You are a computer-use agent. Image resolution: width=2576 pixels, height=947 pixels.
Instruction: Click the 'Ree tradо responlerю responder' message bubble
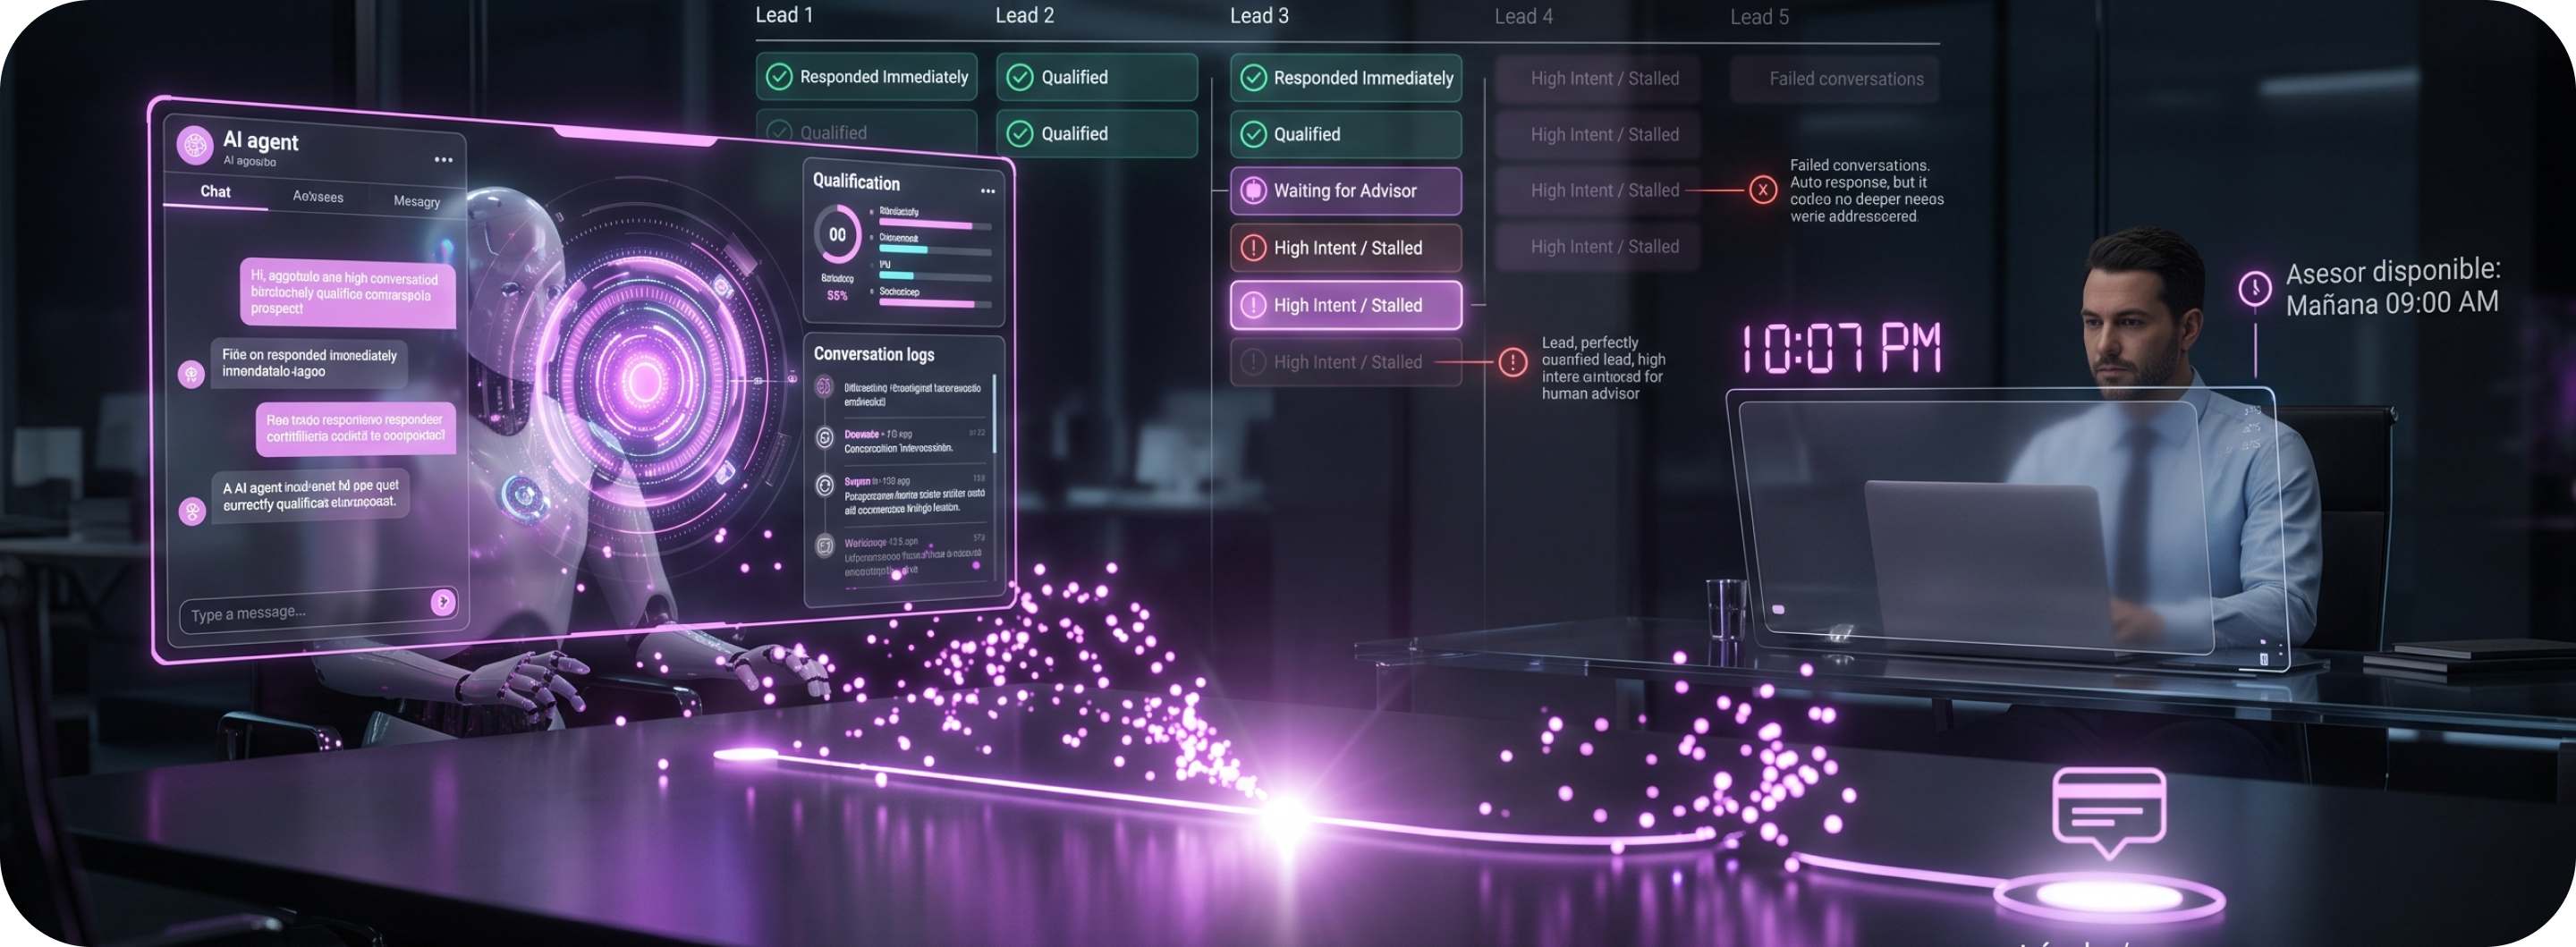pos(355,428)
